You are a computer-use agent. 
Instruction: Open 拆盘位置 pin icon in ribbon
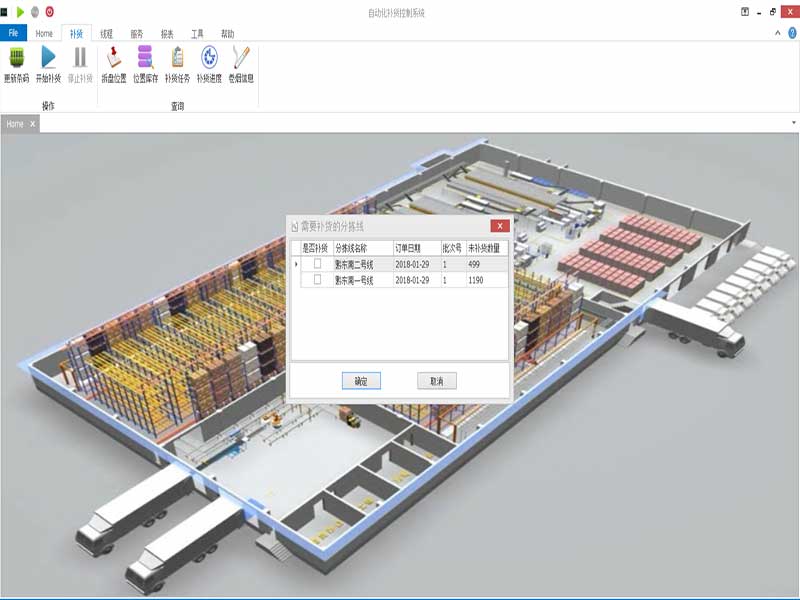(114, 58)
